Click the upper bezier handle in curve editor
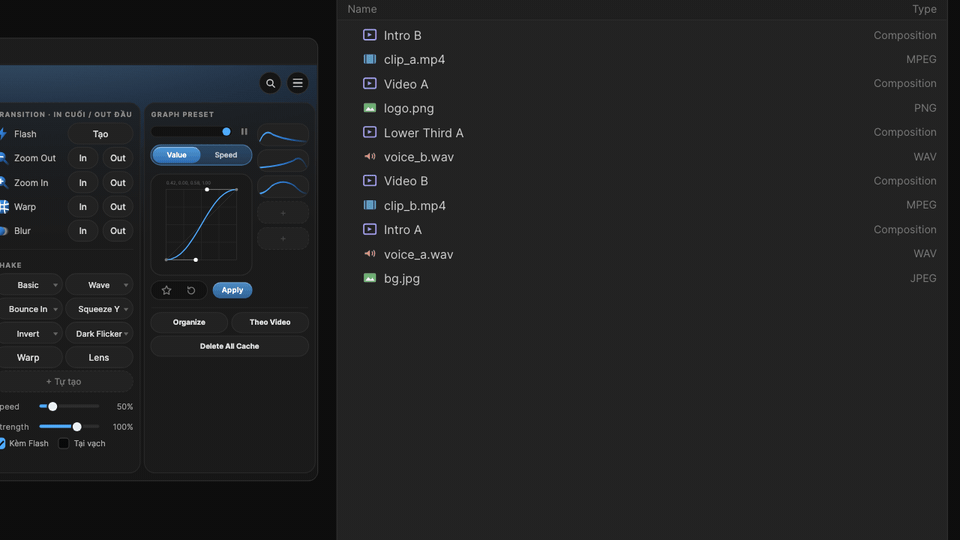Viewport: 960px width, 540px height. pos(207,189)
